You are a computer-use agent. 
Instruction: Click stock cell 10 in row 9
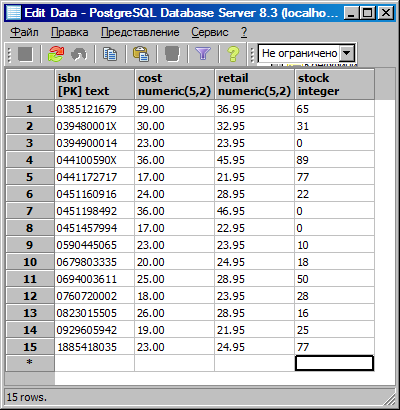(334, 245)
